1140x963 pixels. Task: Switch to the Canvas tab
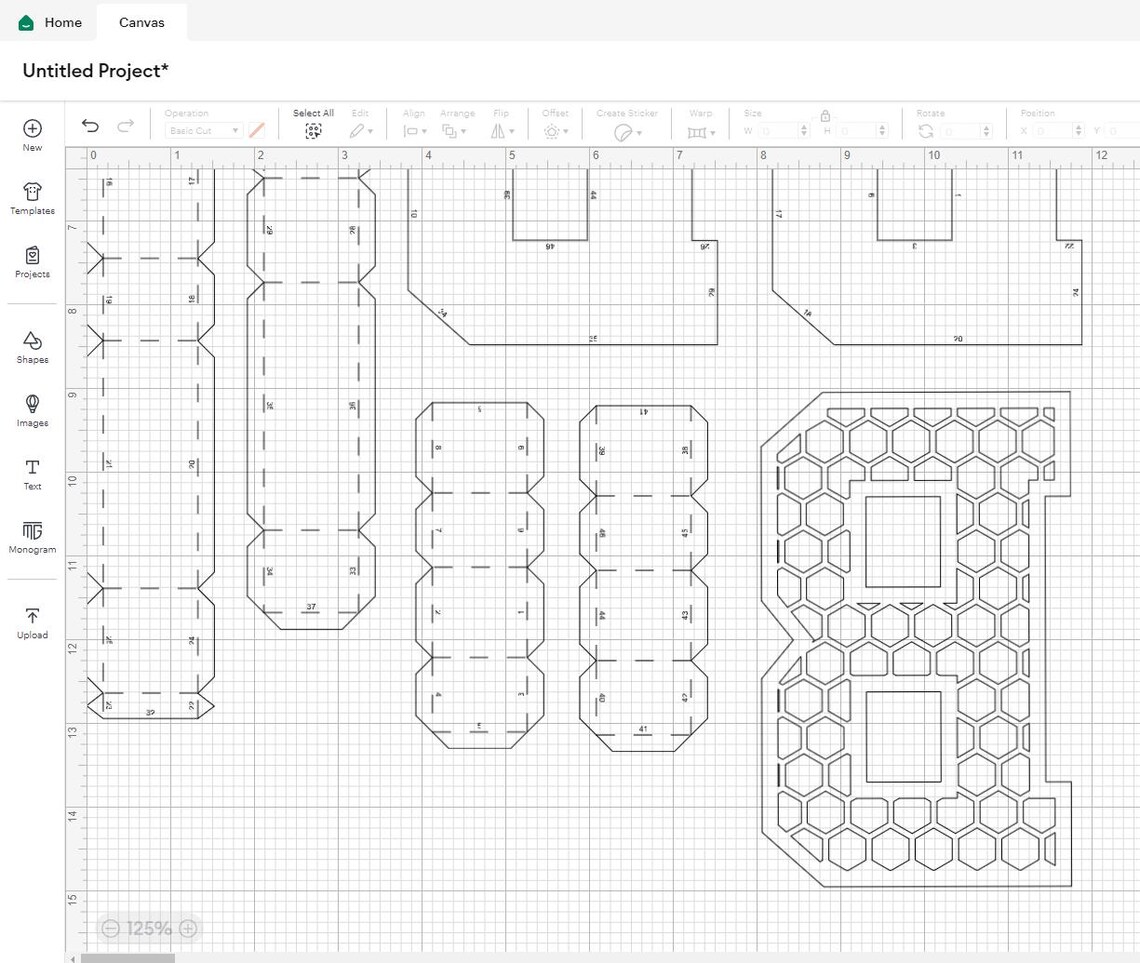[142, 23]
